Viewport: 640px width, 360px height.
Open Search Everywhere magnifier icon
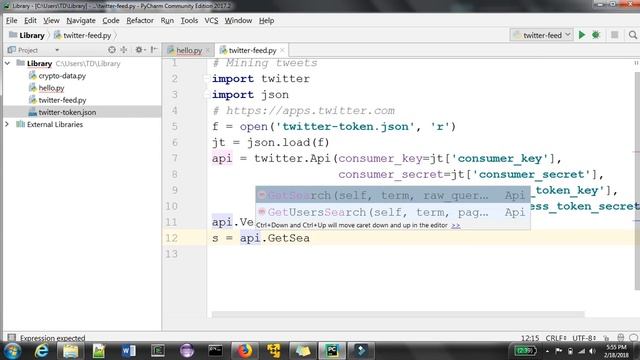click(x=633, y=35)
